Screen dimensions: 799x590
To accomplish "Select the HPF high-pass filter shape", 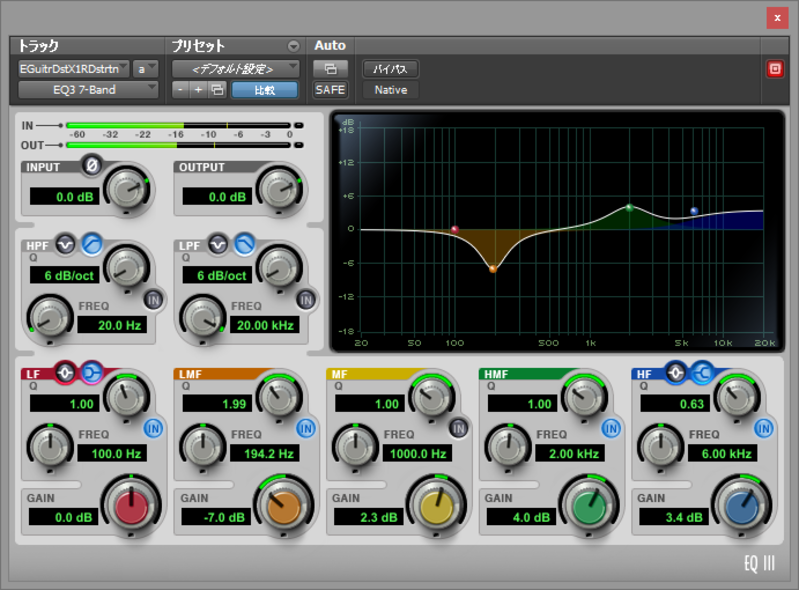I will [91, 243].
